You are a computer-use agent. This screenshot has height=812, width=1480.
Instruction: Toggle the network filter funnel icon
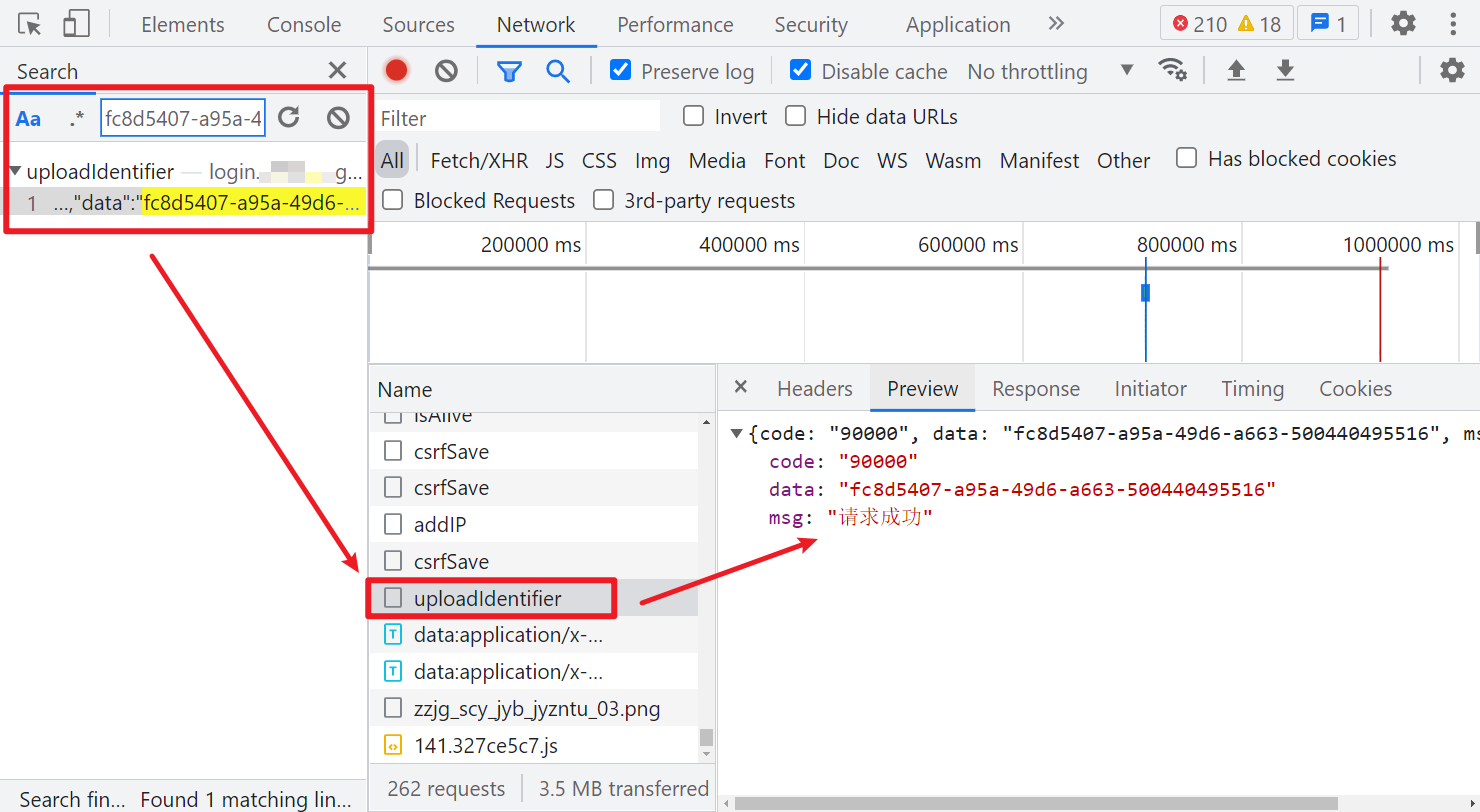coord(510,70)
